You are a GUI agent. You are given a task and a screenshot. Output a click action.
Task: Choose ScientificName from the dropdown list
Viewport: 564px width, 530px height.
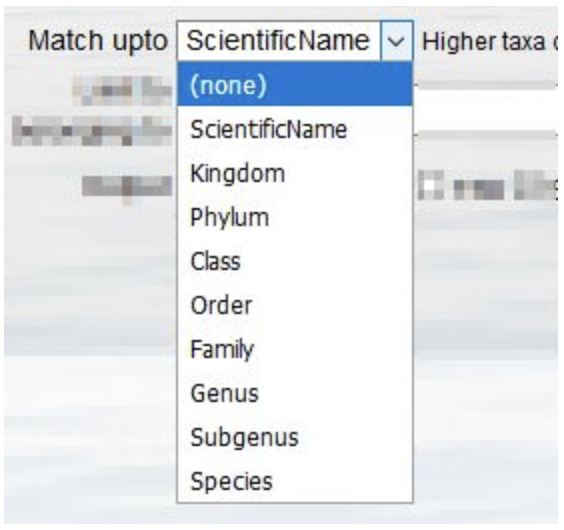pos(295,129)
